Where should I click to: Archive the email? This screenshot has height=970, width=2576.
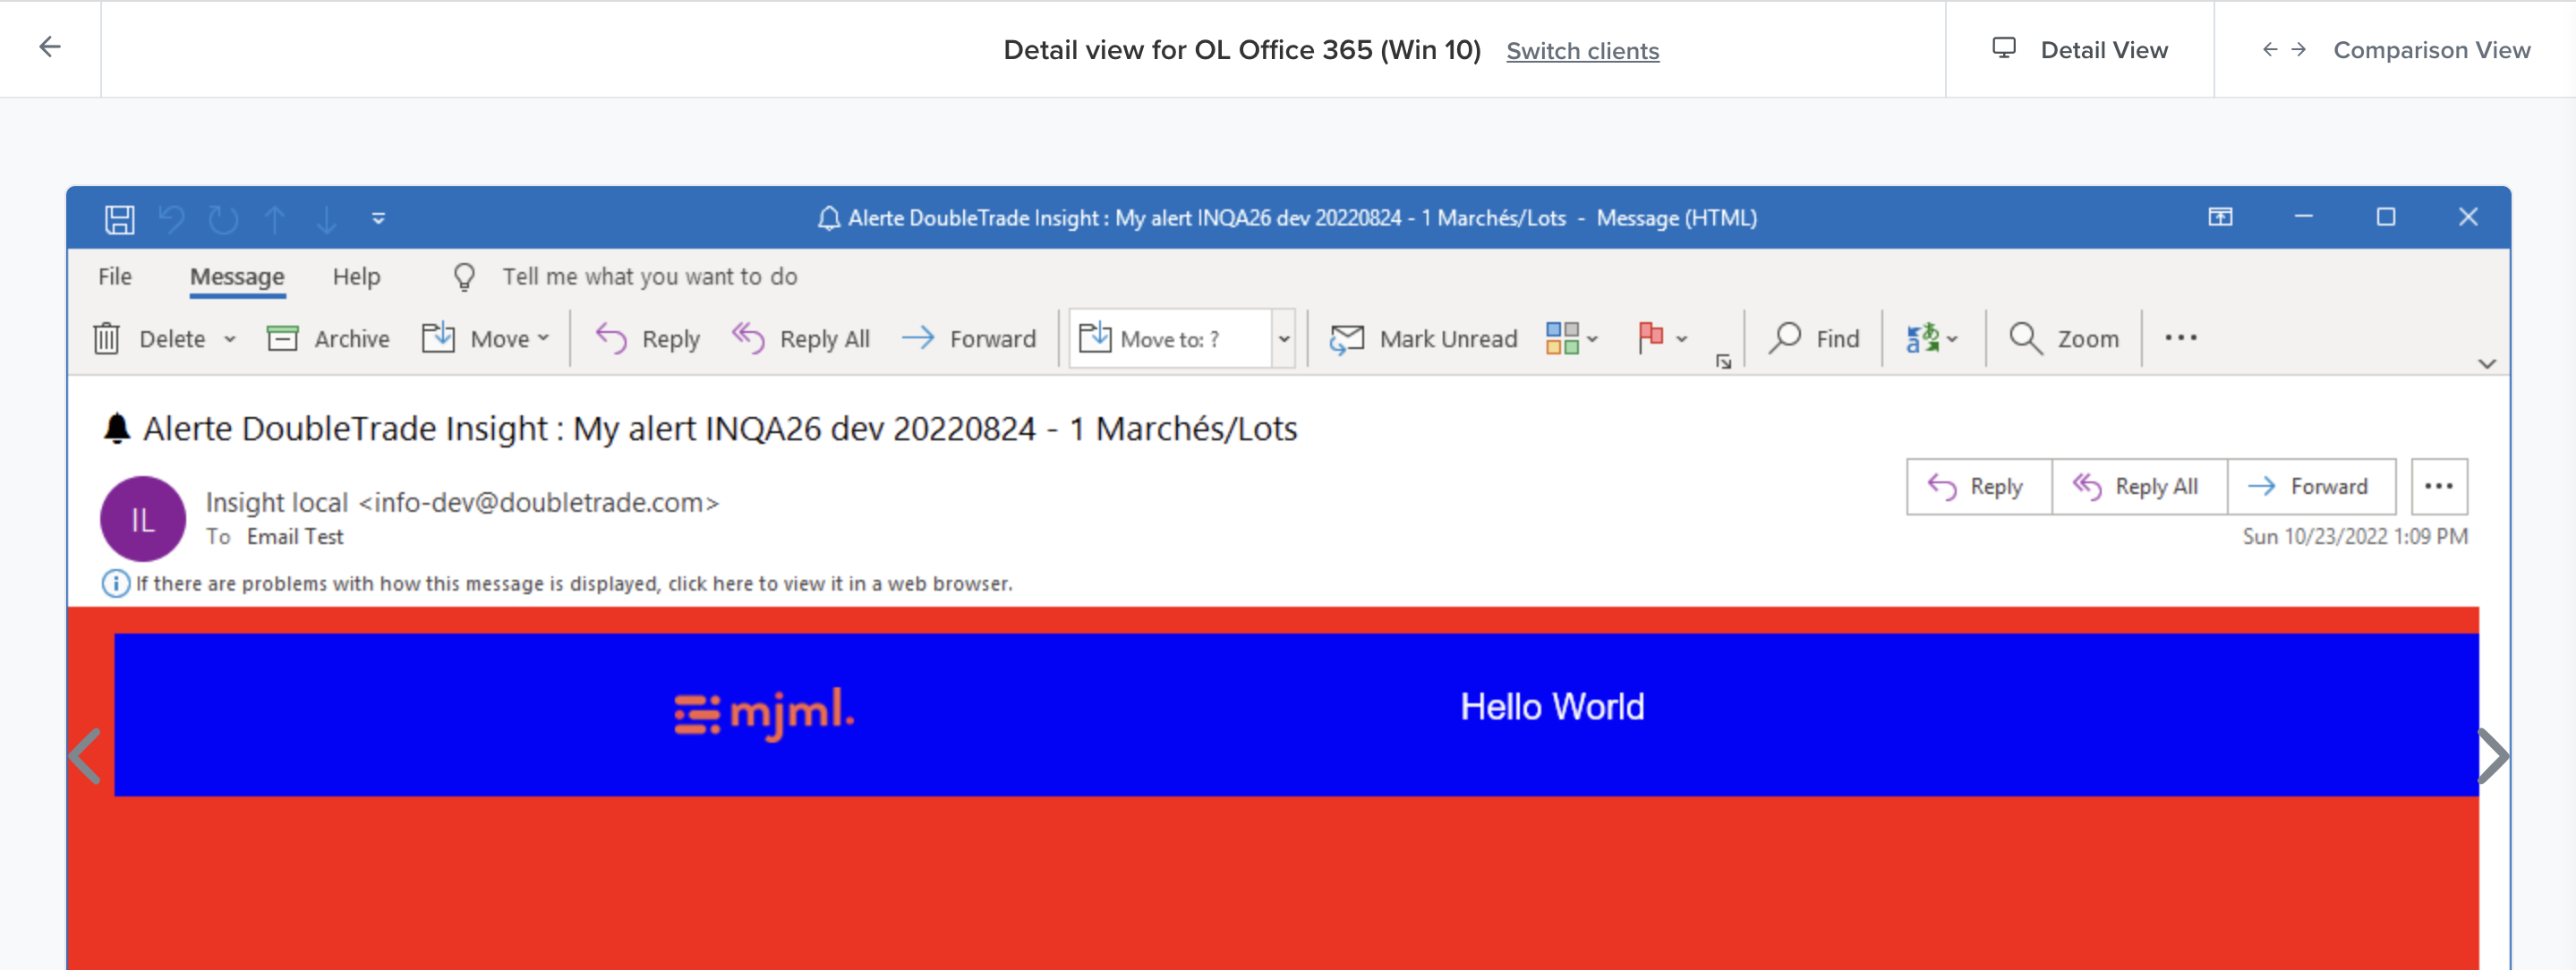pos(330,338)
